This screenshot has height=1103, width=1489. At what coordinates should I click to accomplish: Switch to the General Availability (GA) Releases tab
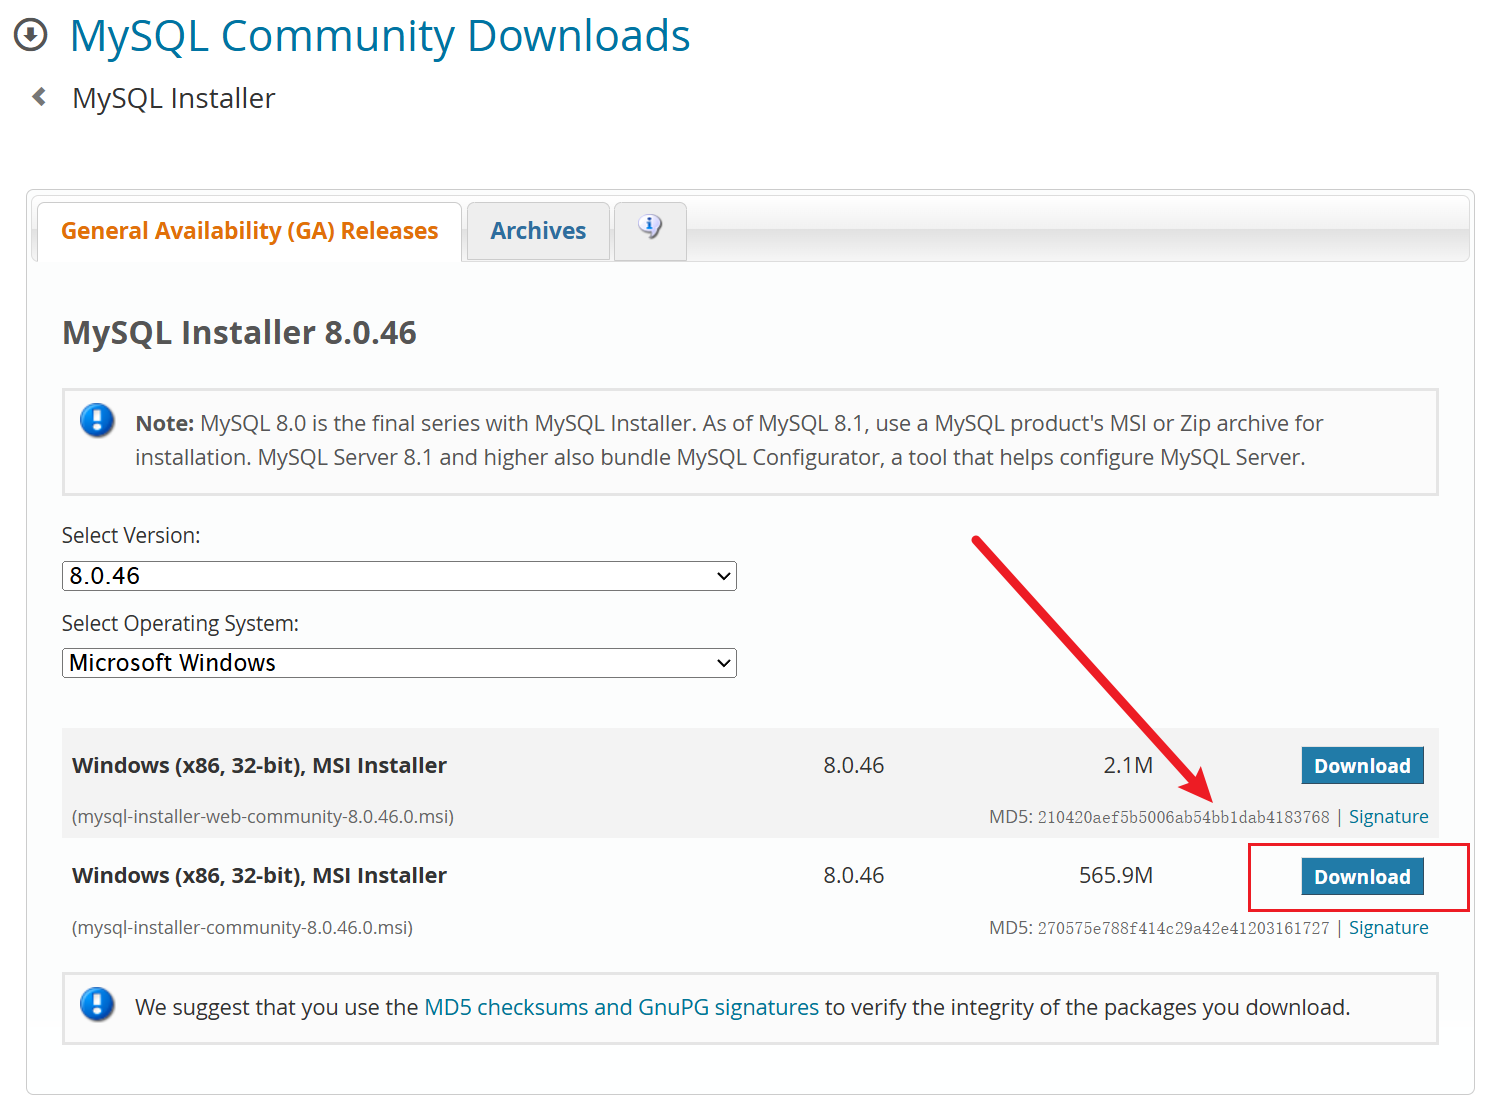(x=249, y=231)
